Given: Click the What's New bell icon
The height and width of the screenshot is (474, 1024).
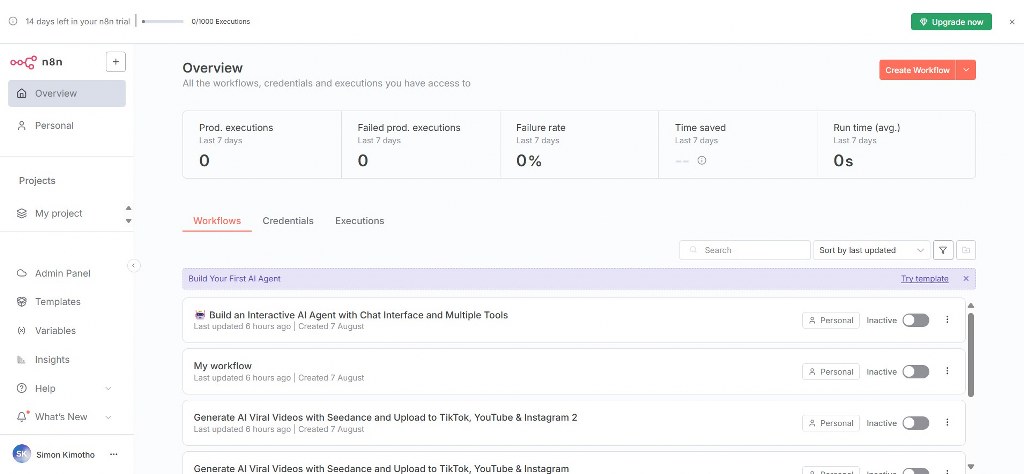Looking at the screenshot, I should 22,417.
